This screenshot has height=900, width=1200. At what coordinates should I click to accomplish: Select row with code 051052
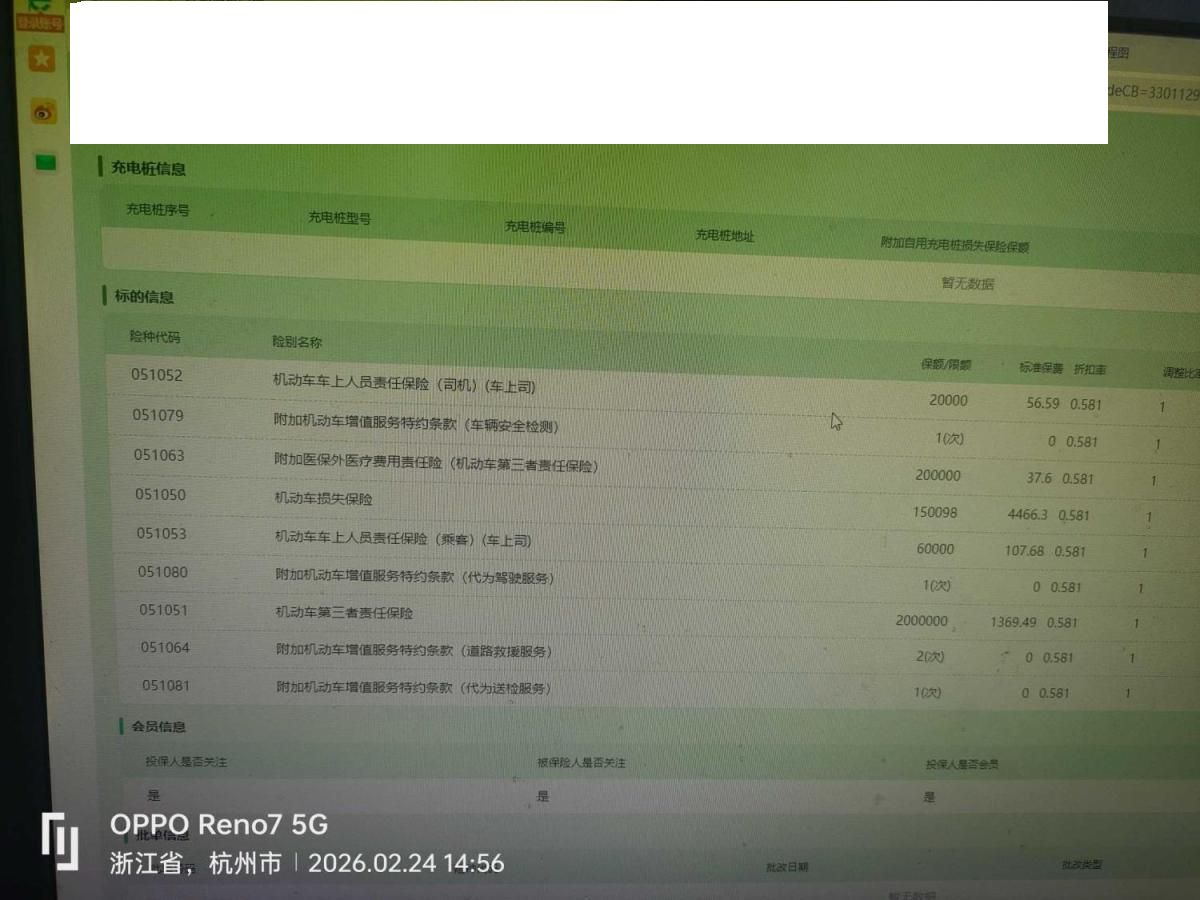coord(157,375)
